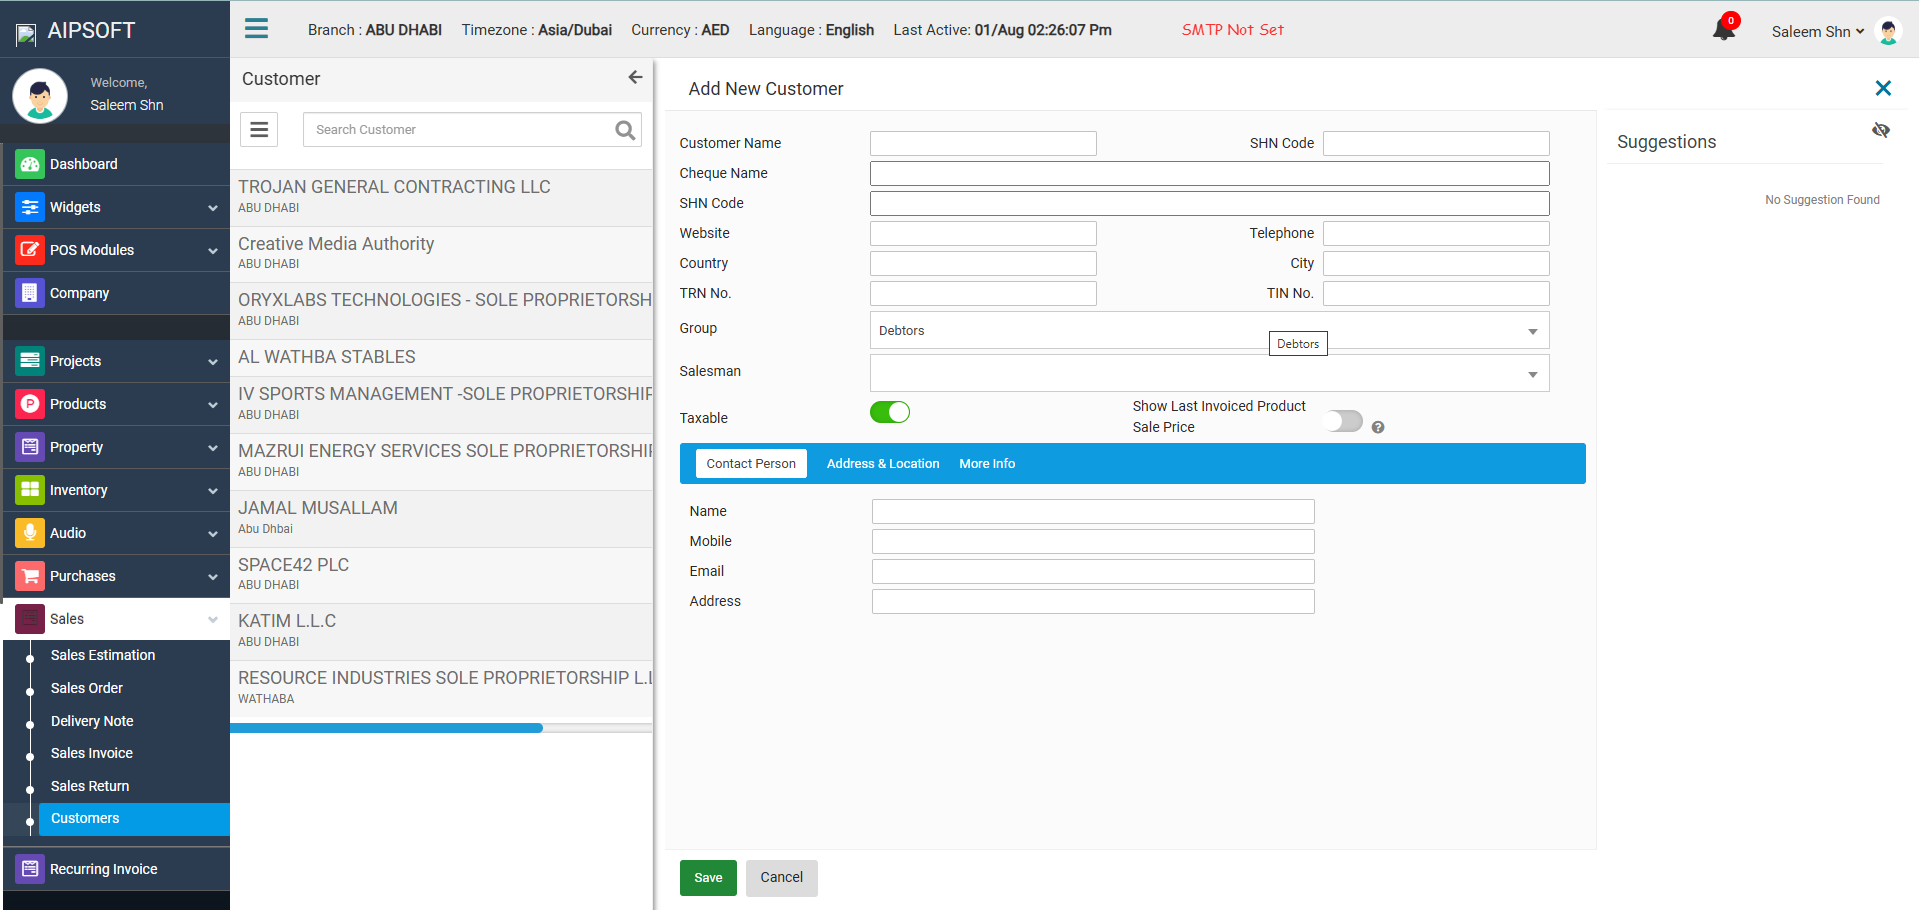This screenshot has height=910, width=1919.
Task: Hide the Suggestions panel eye icon
Action: (x=1881, y=130)
